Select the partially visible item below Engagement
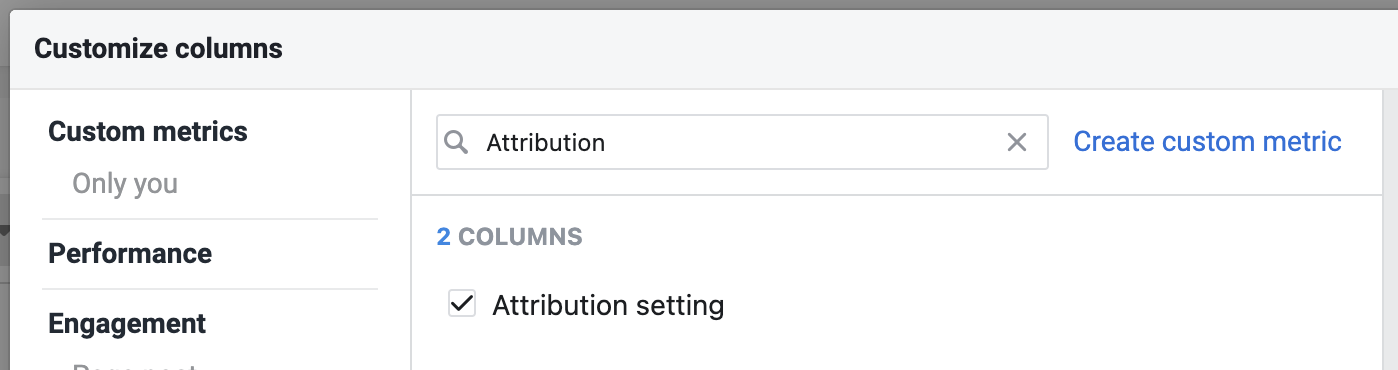Screen dimensions: 1398x370 tap(134, 365)
